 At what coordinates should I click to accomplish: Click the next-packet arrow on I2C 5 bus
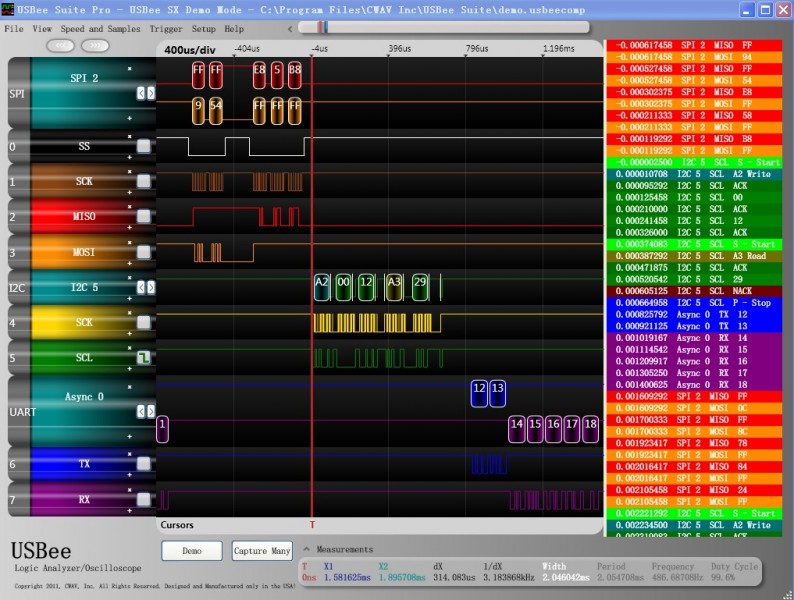coord(151,289)
